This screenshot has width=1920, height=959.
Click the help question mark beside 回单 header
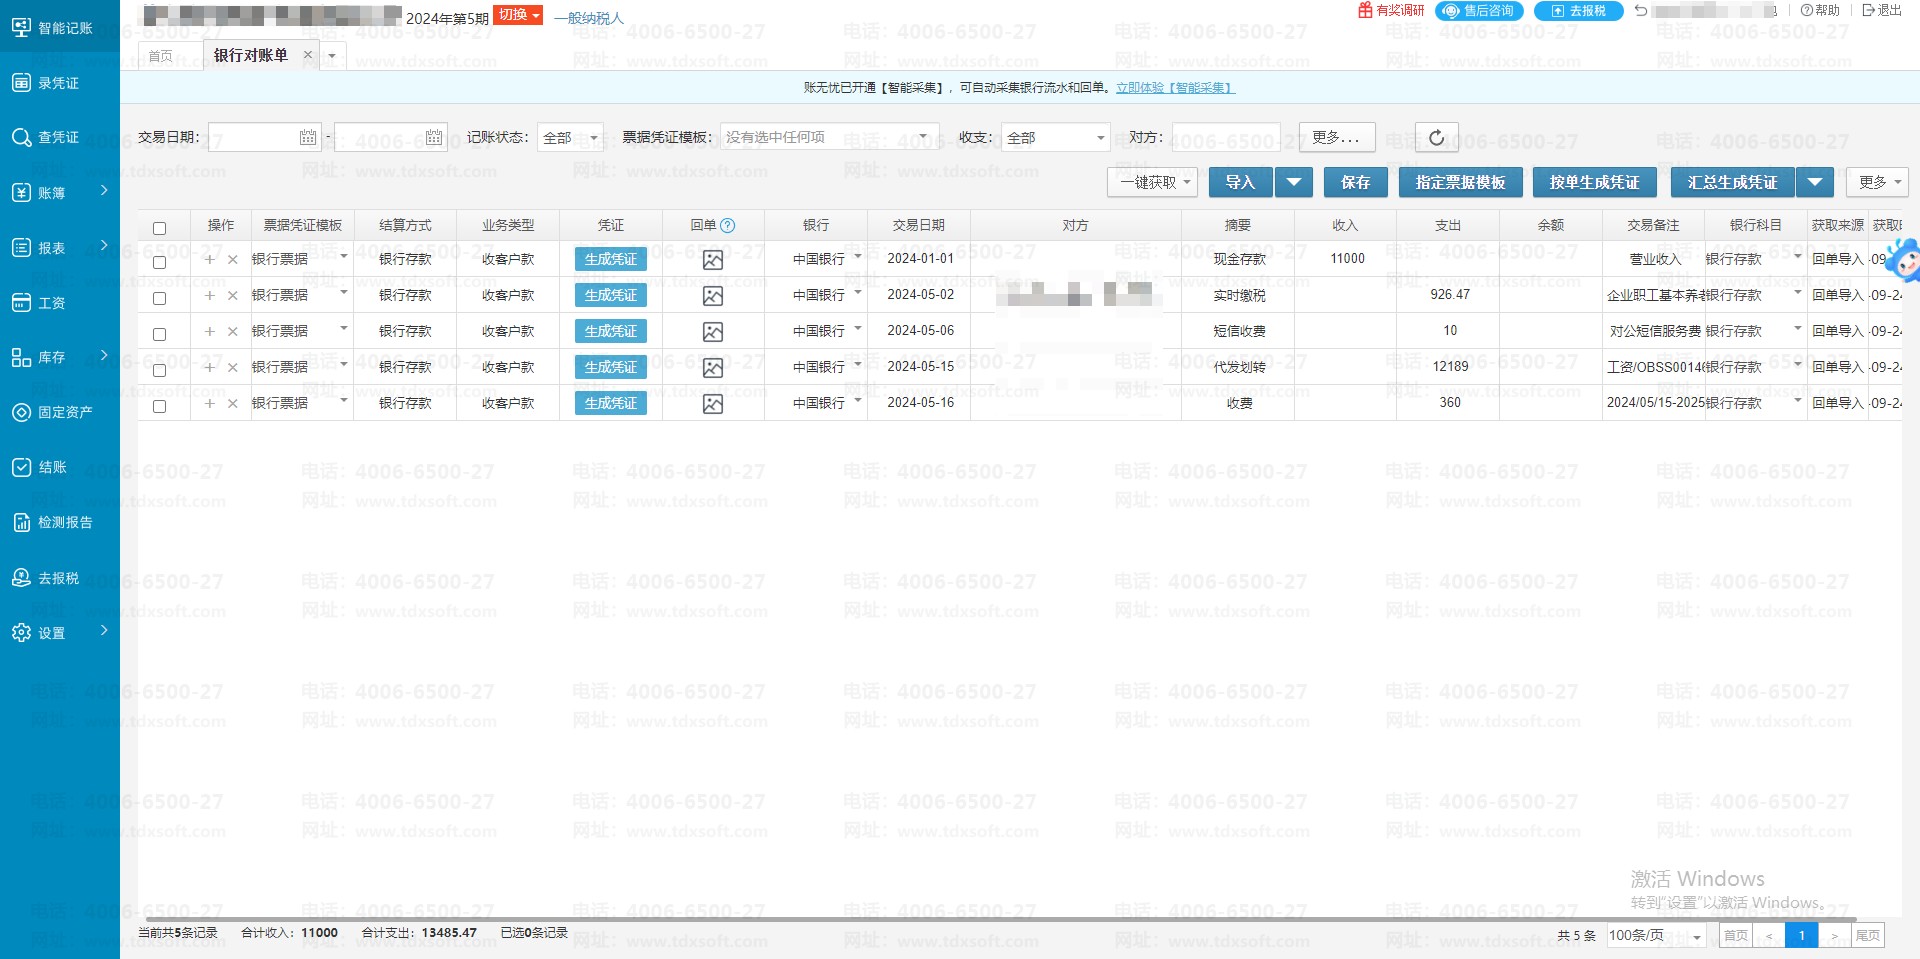pyautogui.click(x=728, y=226)
